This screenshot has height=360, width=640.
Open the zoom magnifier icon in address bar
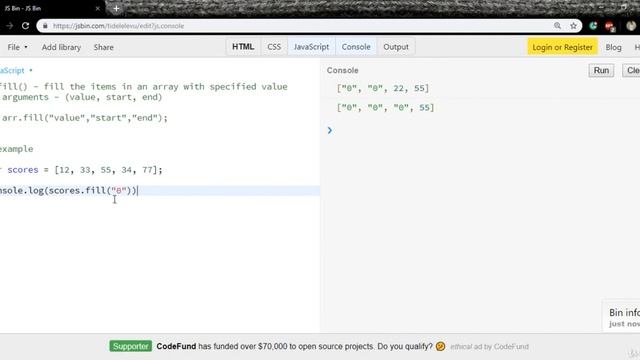tap(557, 26)
